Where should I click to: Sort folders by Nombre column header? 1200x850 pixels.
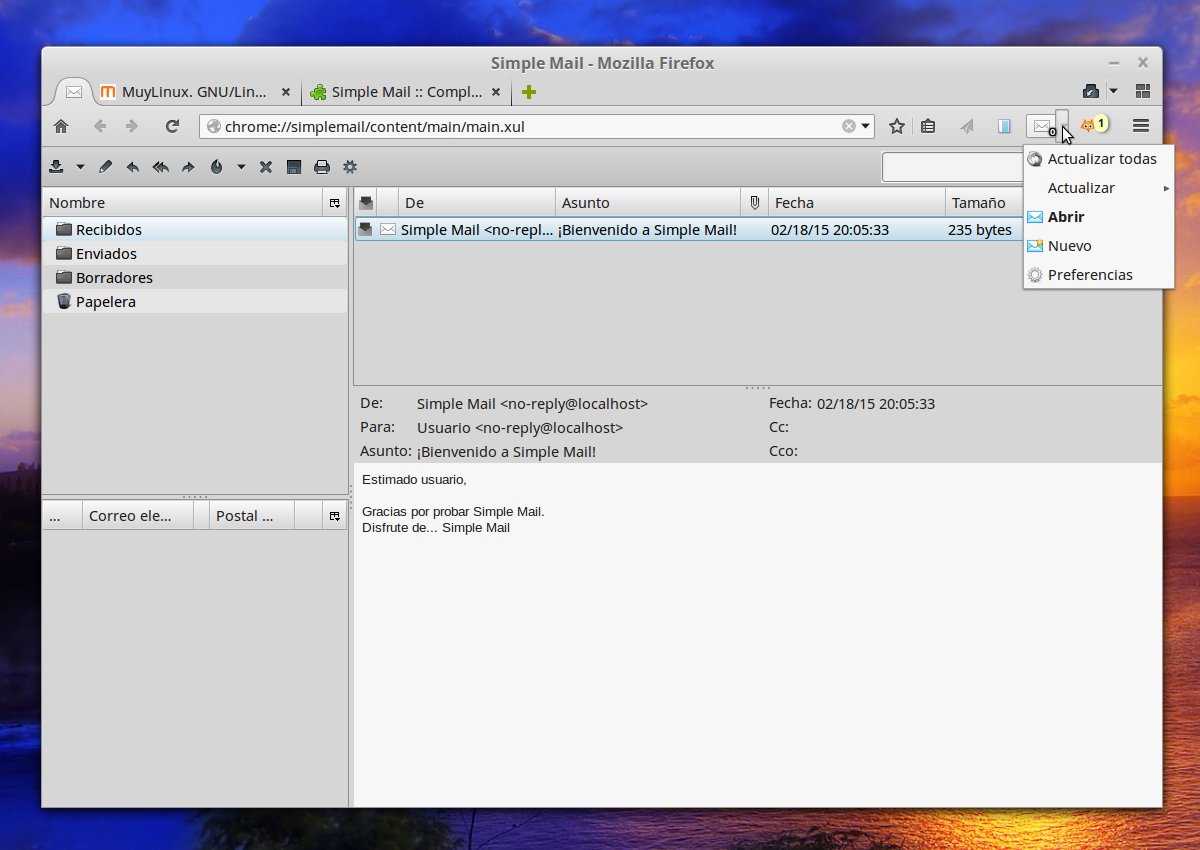(x=183, y=203)
